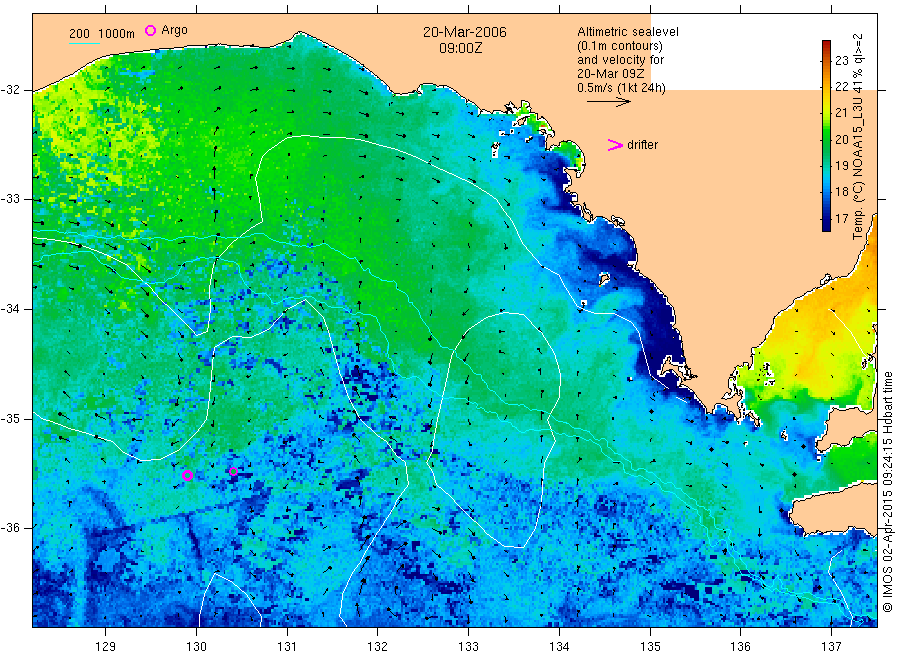Click the 137 longitude axis label
The height and width of the screenshot is (660, 900).
tap(831, 647)
